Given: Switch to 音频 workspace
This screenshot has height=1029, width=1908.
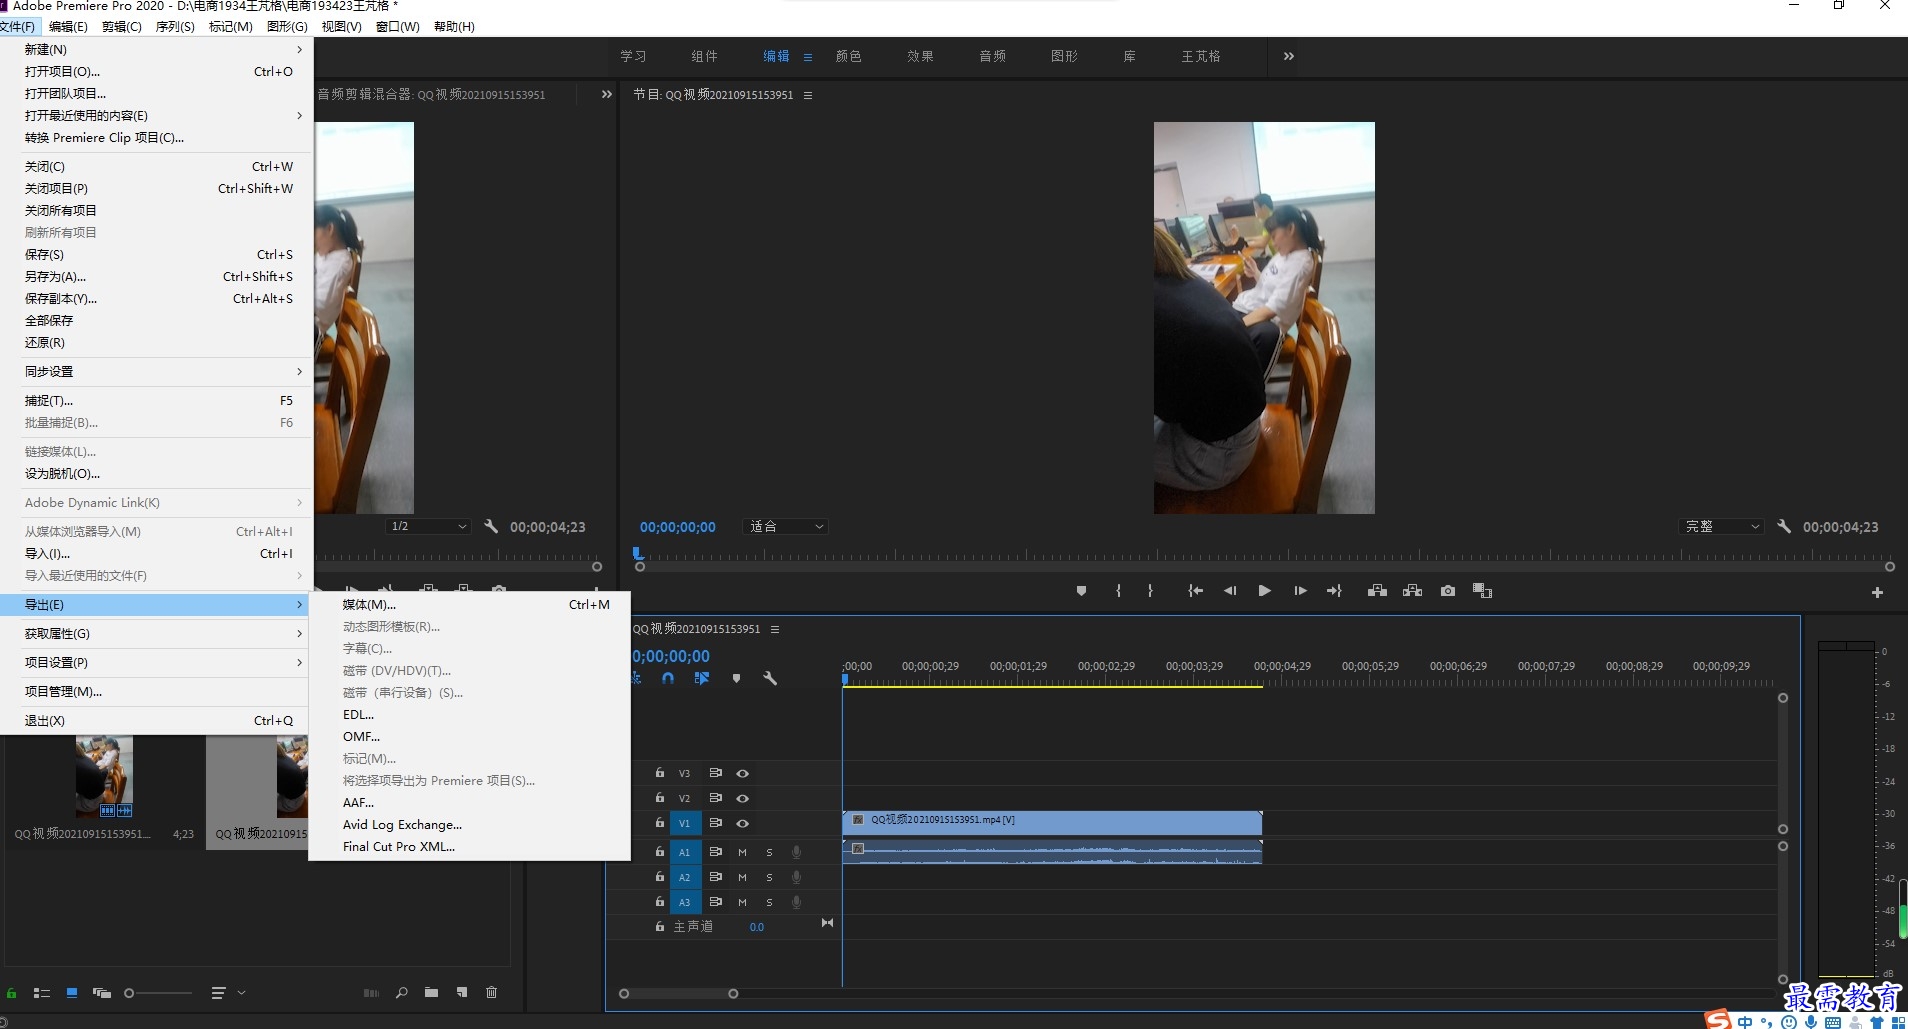Looking at the screenshot, I should [993, 56].
